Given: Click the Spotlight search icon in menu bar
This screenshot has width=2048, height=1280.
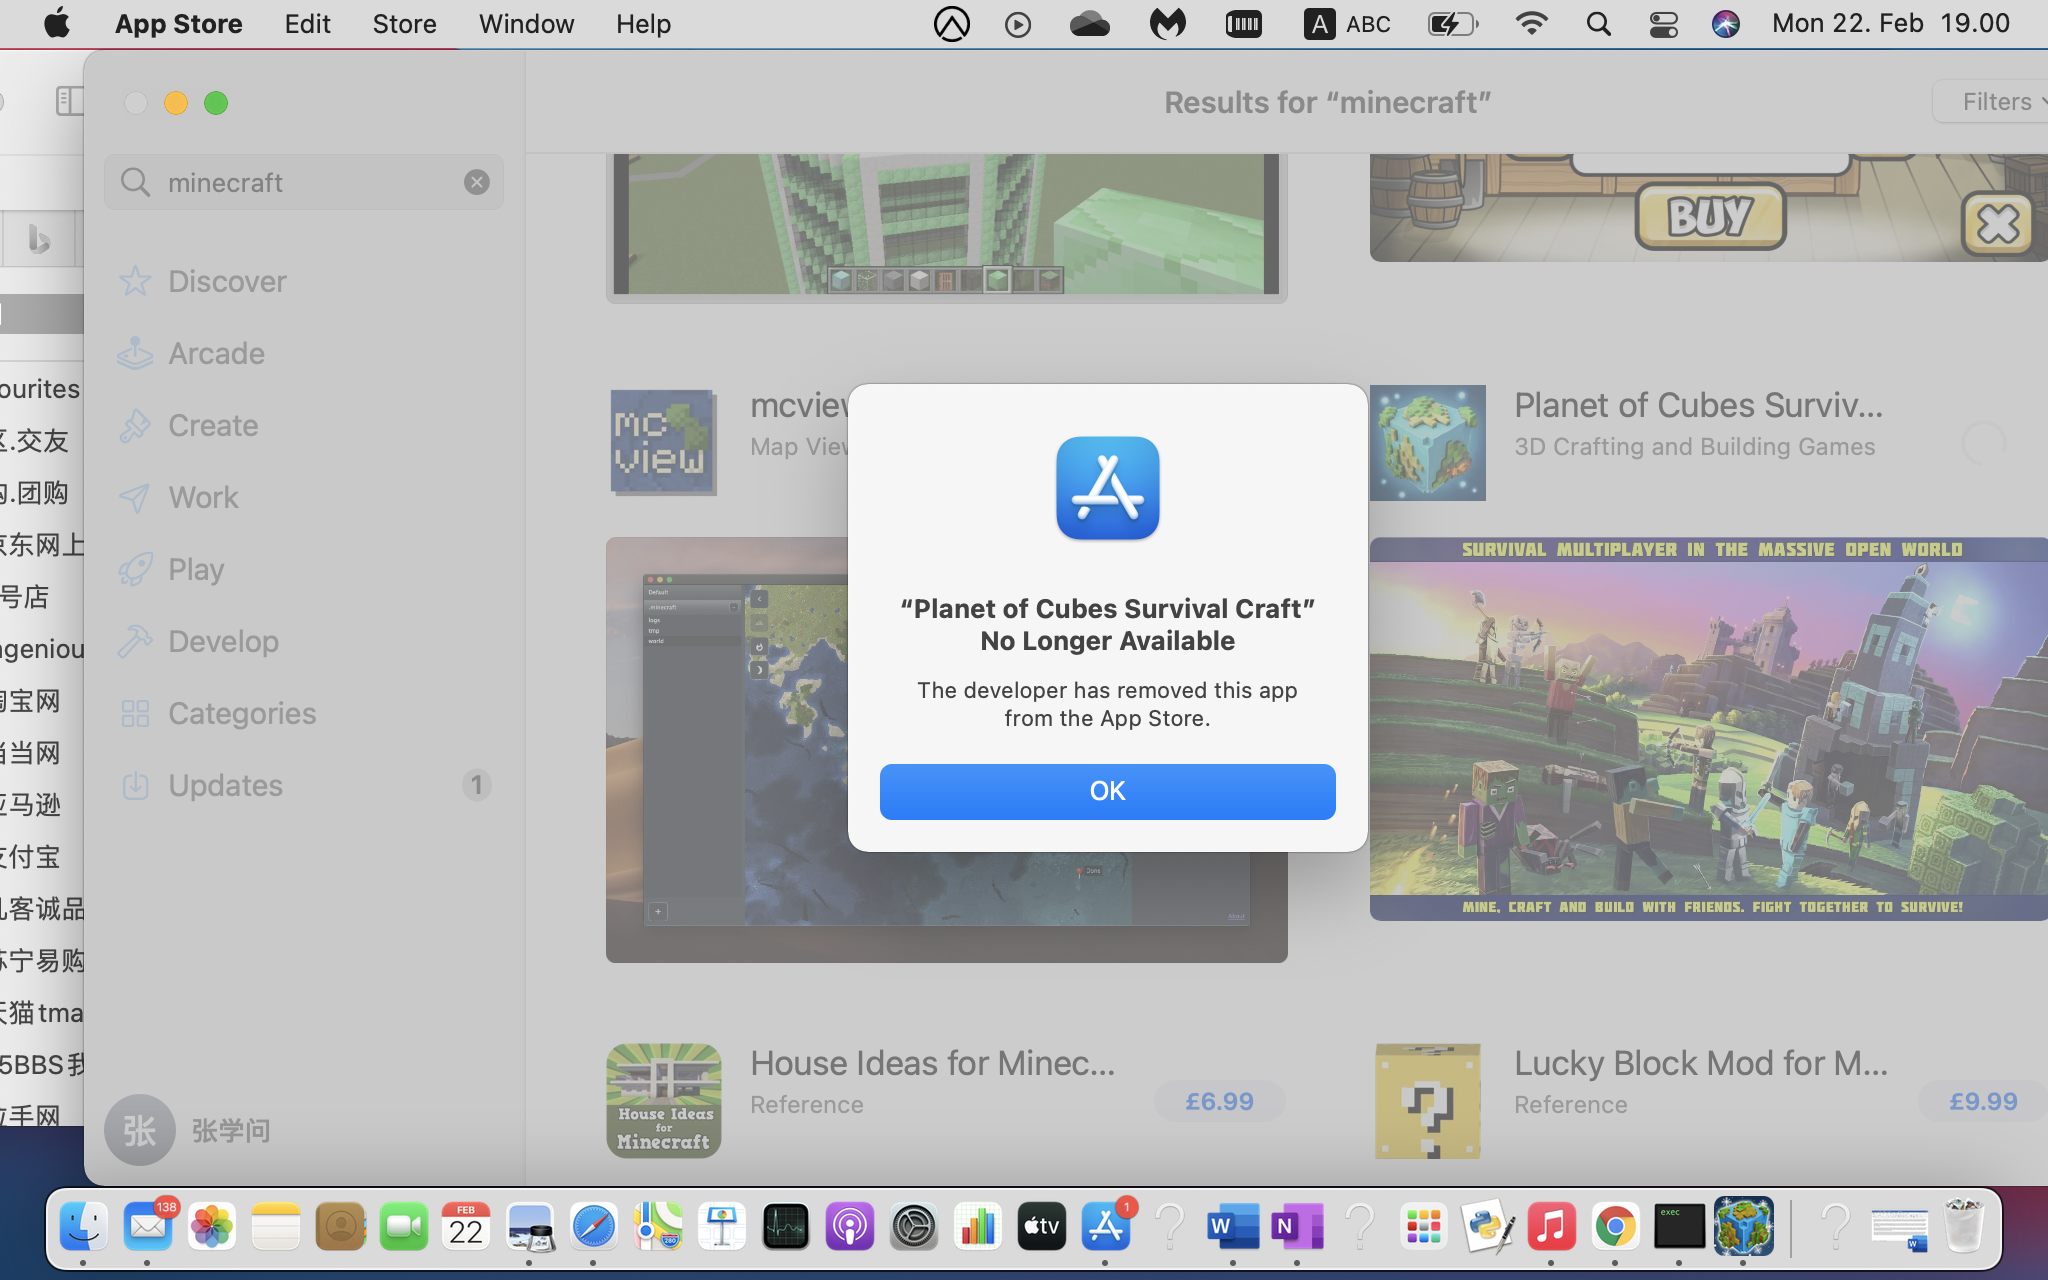Looking at the screenshot, I should coord(1598,23).
